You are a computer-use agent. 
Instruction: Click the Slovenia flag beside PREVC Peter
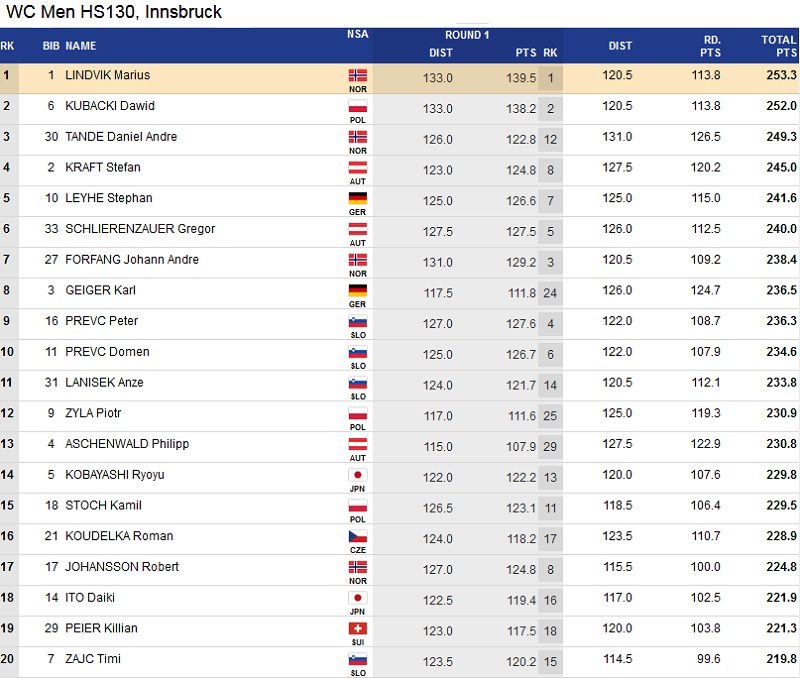pyautogui.click(x=357, y=321)
